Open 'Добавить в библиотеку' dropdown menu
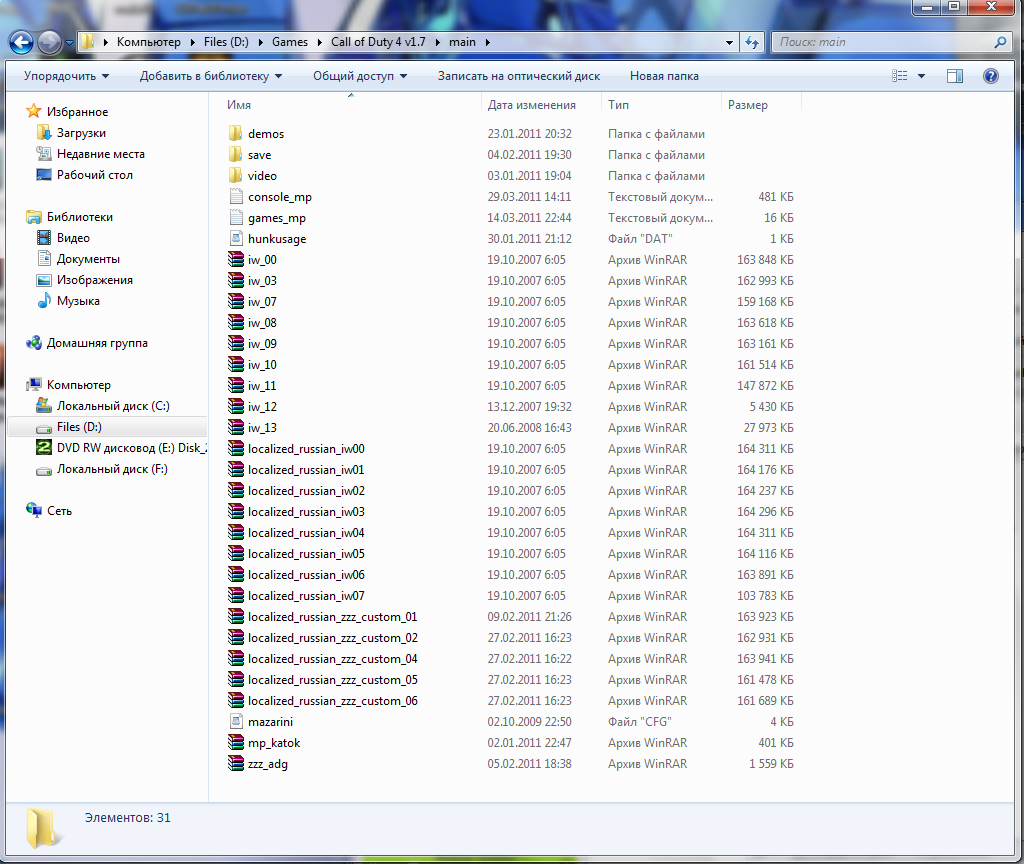This screenshot has height=864, width=1024. pos(211,76)
